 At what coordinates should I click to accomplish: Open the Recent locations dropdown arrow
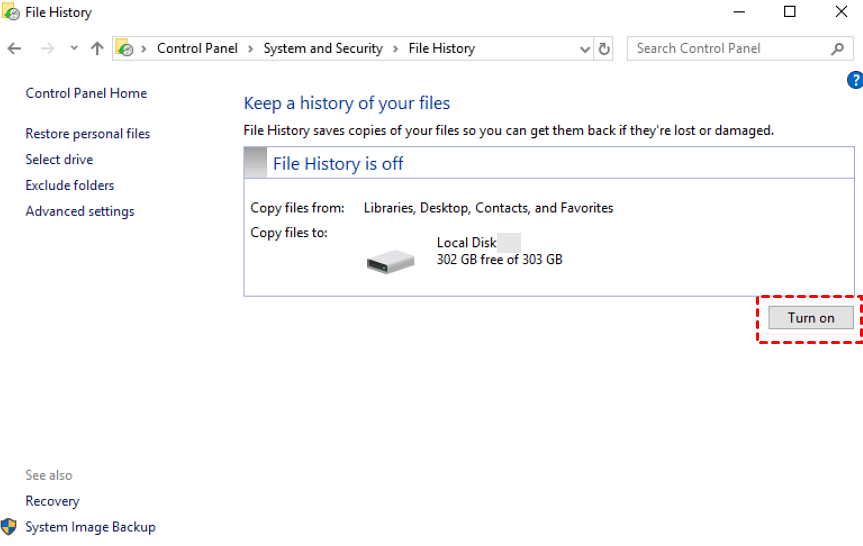(x=74, y=48)
